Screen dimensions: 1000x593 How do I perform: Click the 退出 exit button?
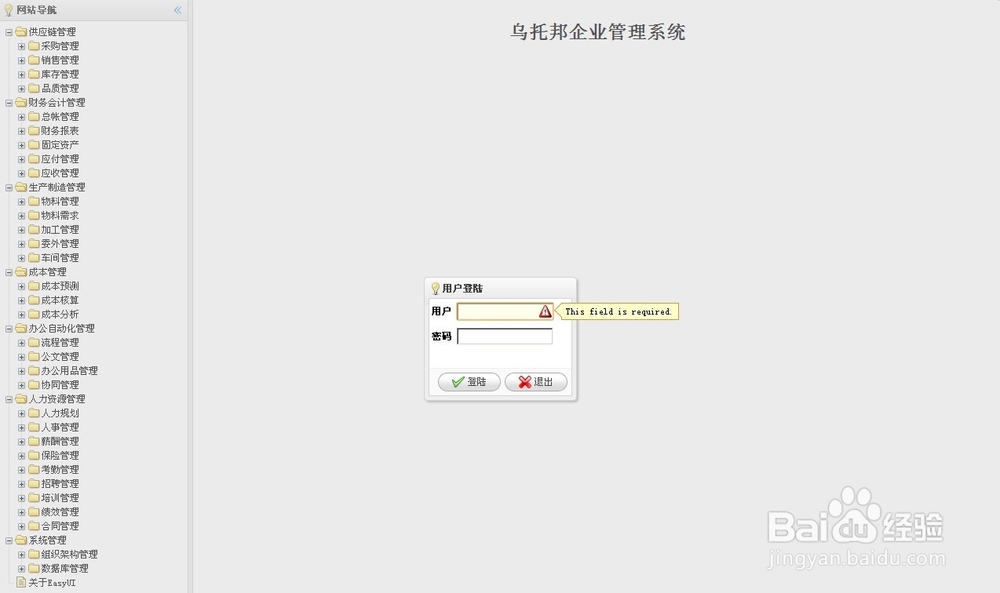(x=535, y=381)
